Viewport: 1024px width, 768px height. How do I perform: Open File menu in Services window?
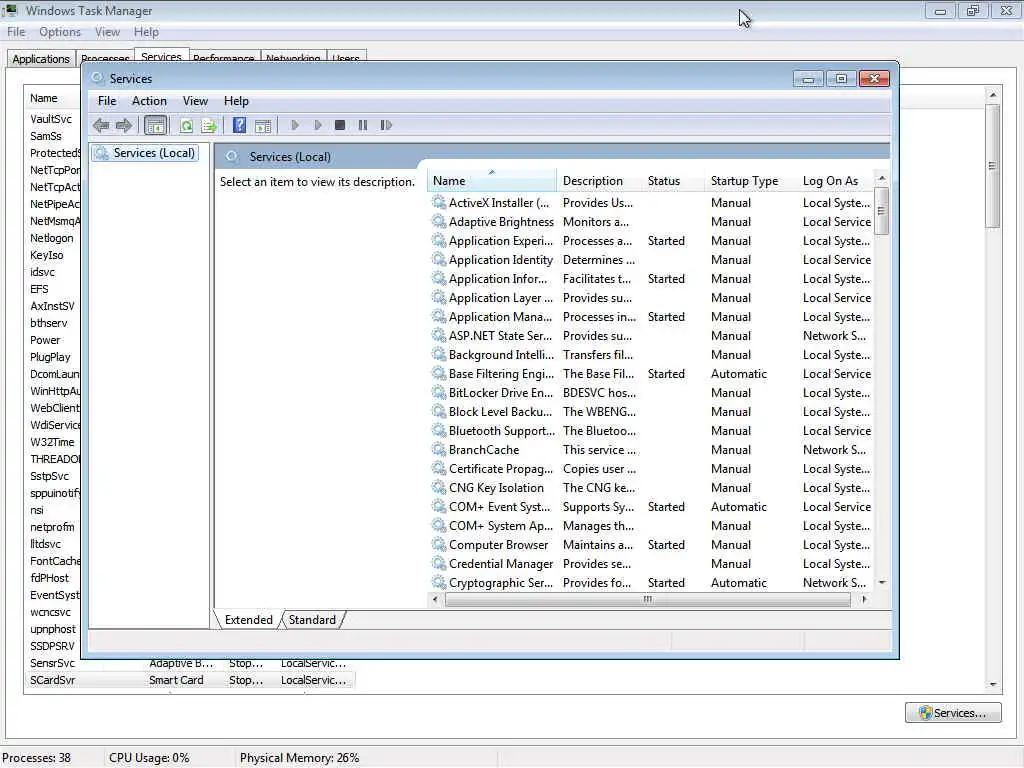107,101
